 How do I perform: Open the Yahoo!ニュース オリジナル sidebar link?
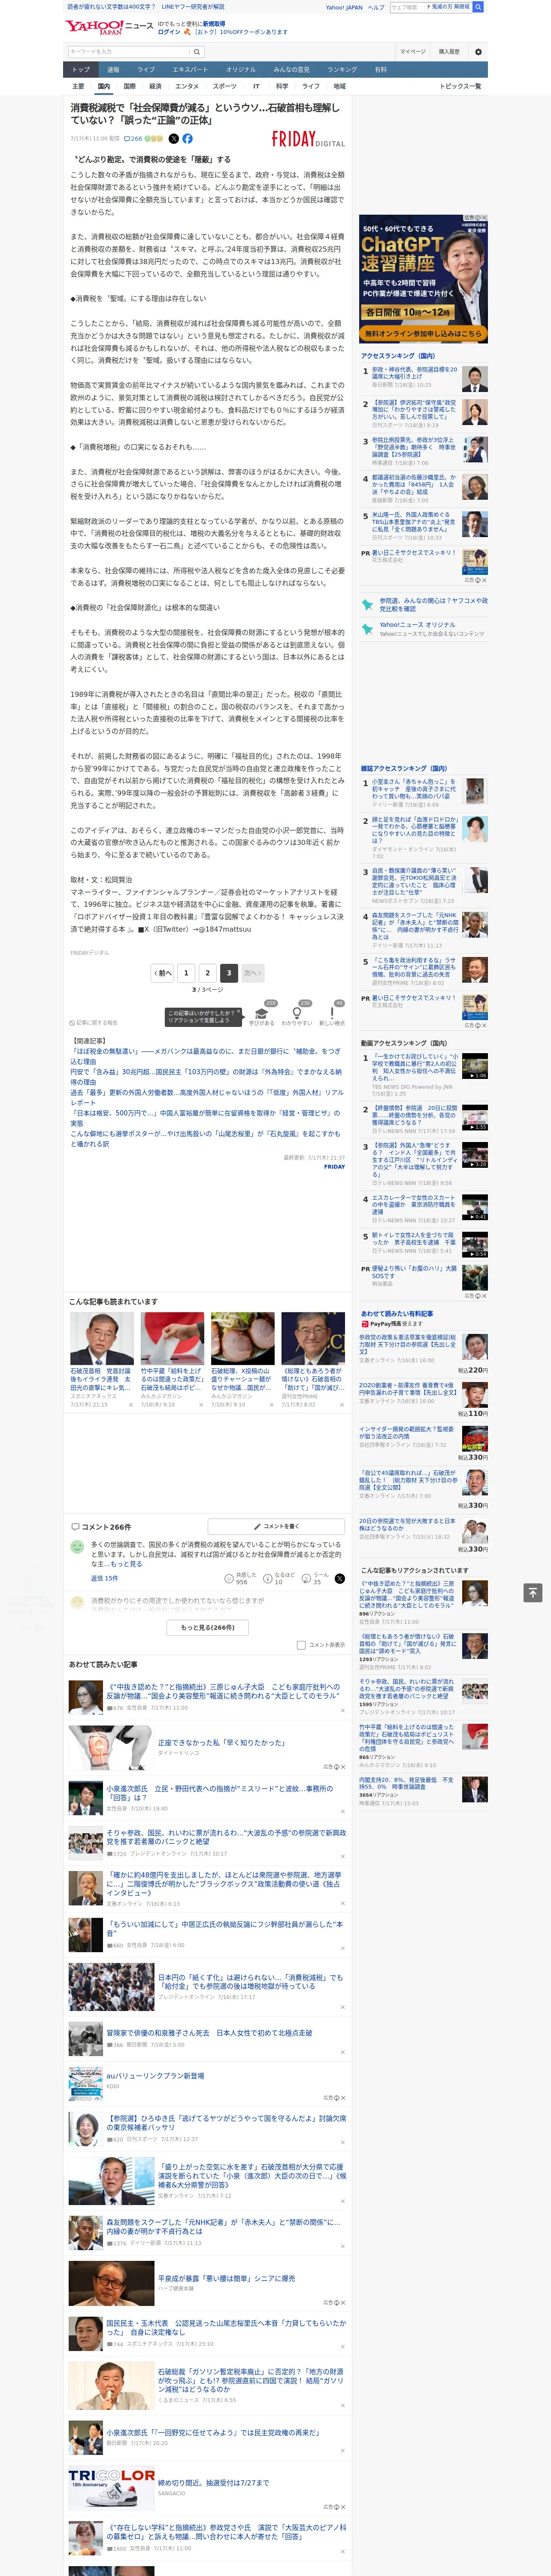[x=417, y=625]
